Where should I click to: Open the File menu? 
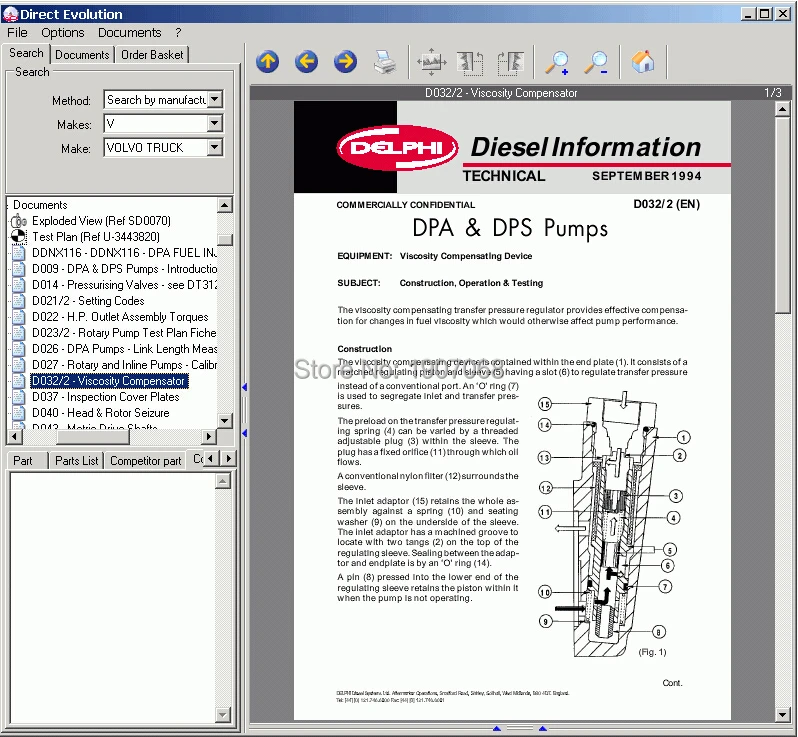click(x=17, y=33)
